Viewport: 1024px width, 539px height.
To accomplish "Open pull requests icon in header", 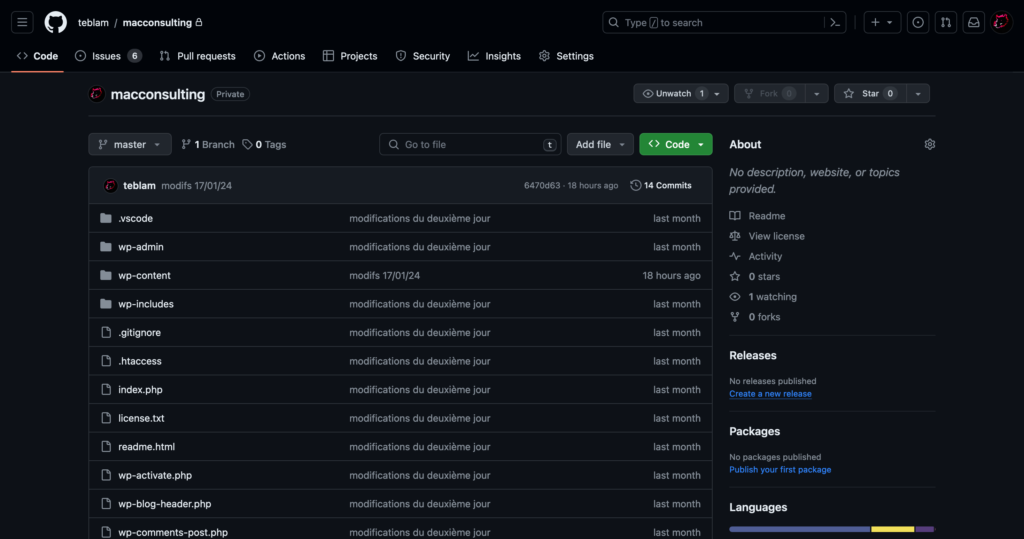I will 946,22.
